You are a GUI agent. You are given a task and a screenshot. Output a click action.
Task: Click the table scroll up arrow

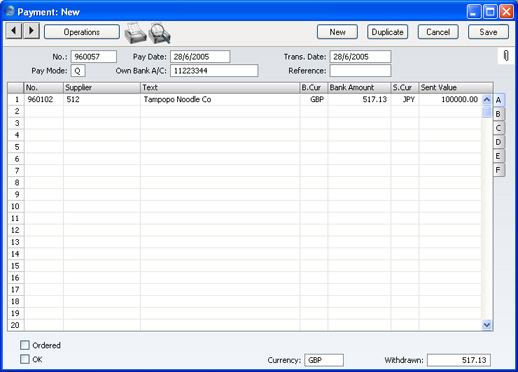(x=487, y=100)
